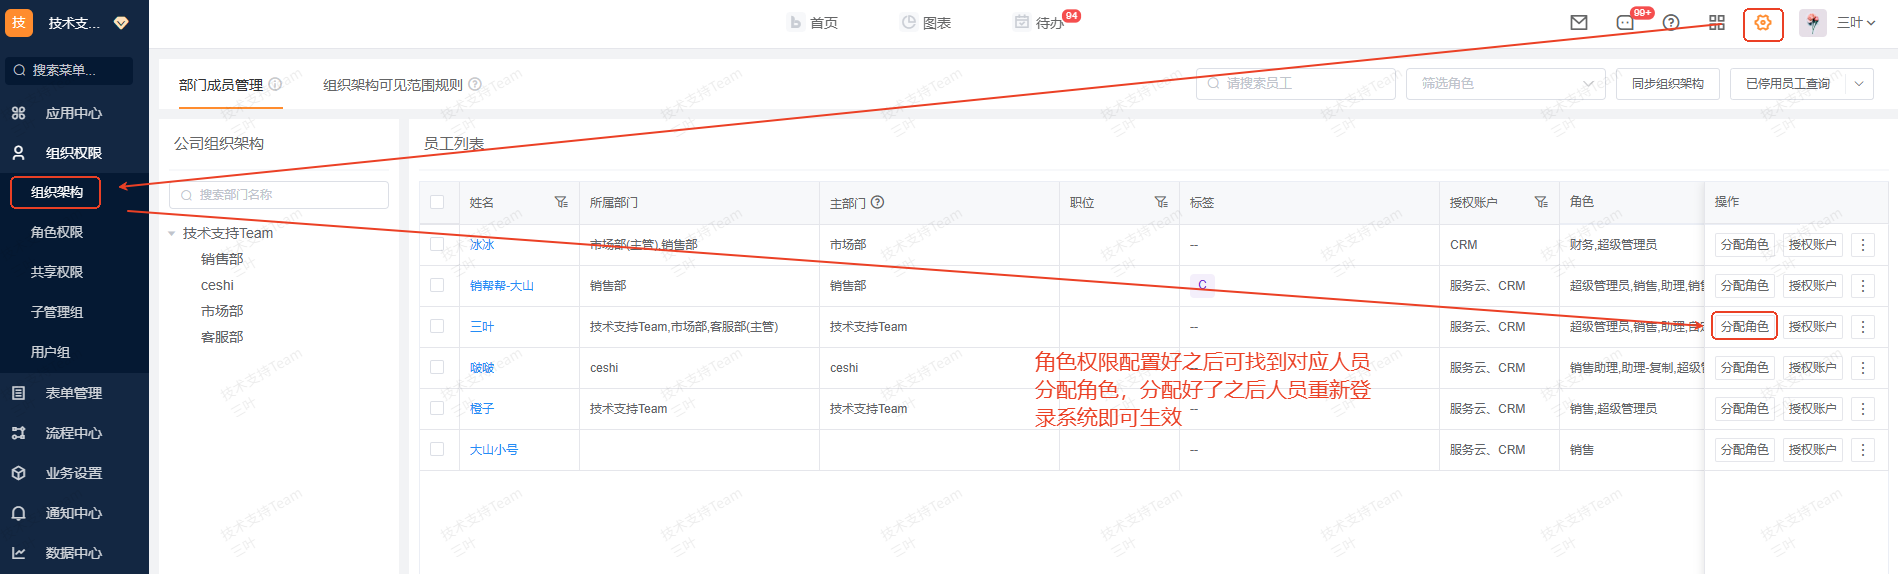The height and width of the screenshot is (574, 1898).
Task: Collapse the 技术支持Team tree node
Action: point(172,234)
